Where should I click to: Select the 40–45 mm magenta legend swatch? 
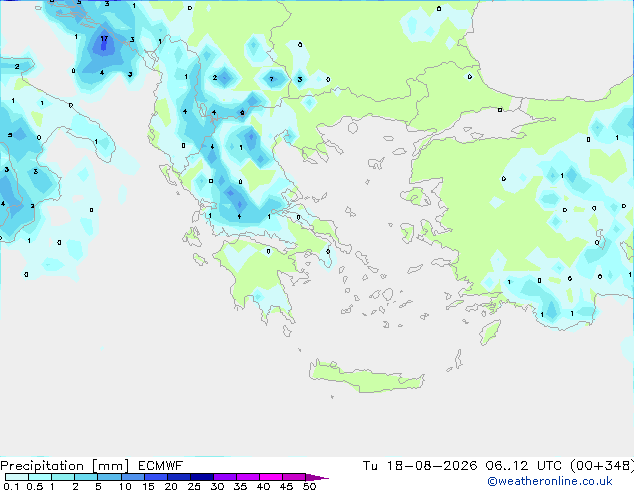pyautogui.click(x=271, y=477)
